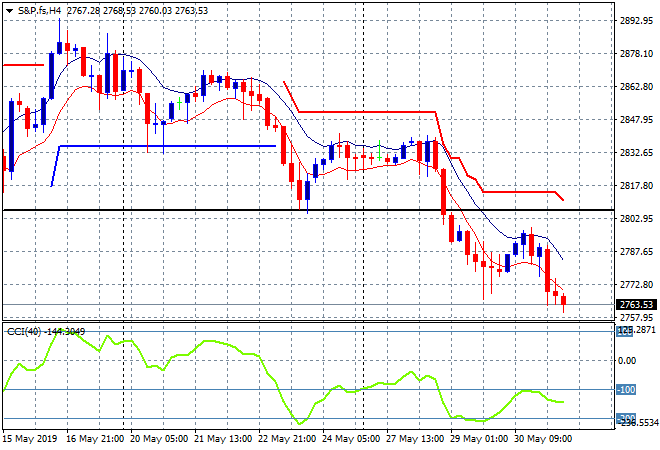Click the 2862.80 price axis label

pyautogui.click(x=636, y=87)
